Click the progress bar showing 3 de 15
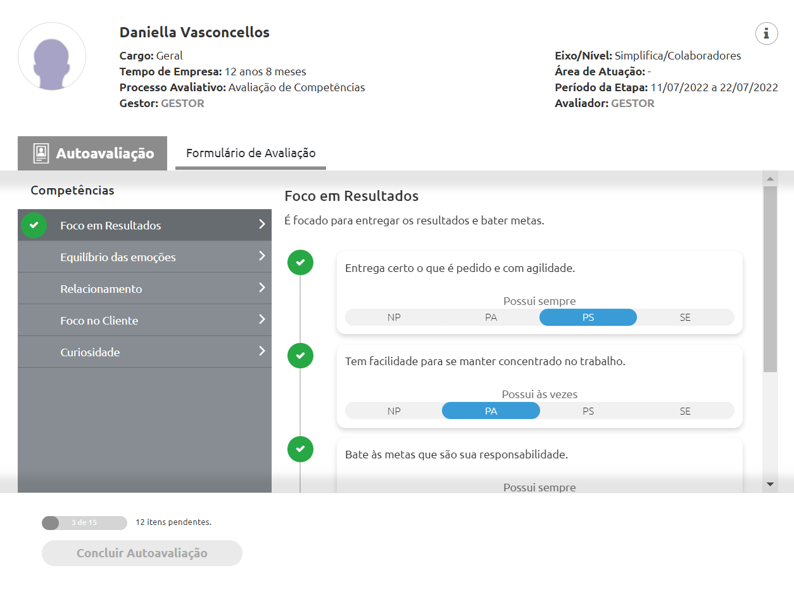The width and height of the screenshot is (794, 600). click(x=84, y=523)
